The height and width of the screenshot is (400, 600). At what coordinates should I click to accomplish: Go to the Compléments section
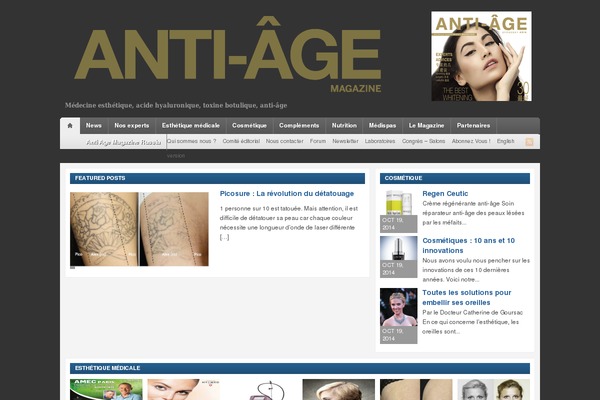click(x=299, y=126)
